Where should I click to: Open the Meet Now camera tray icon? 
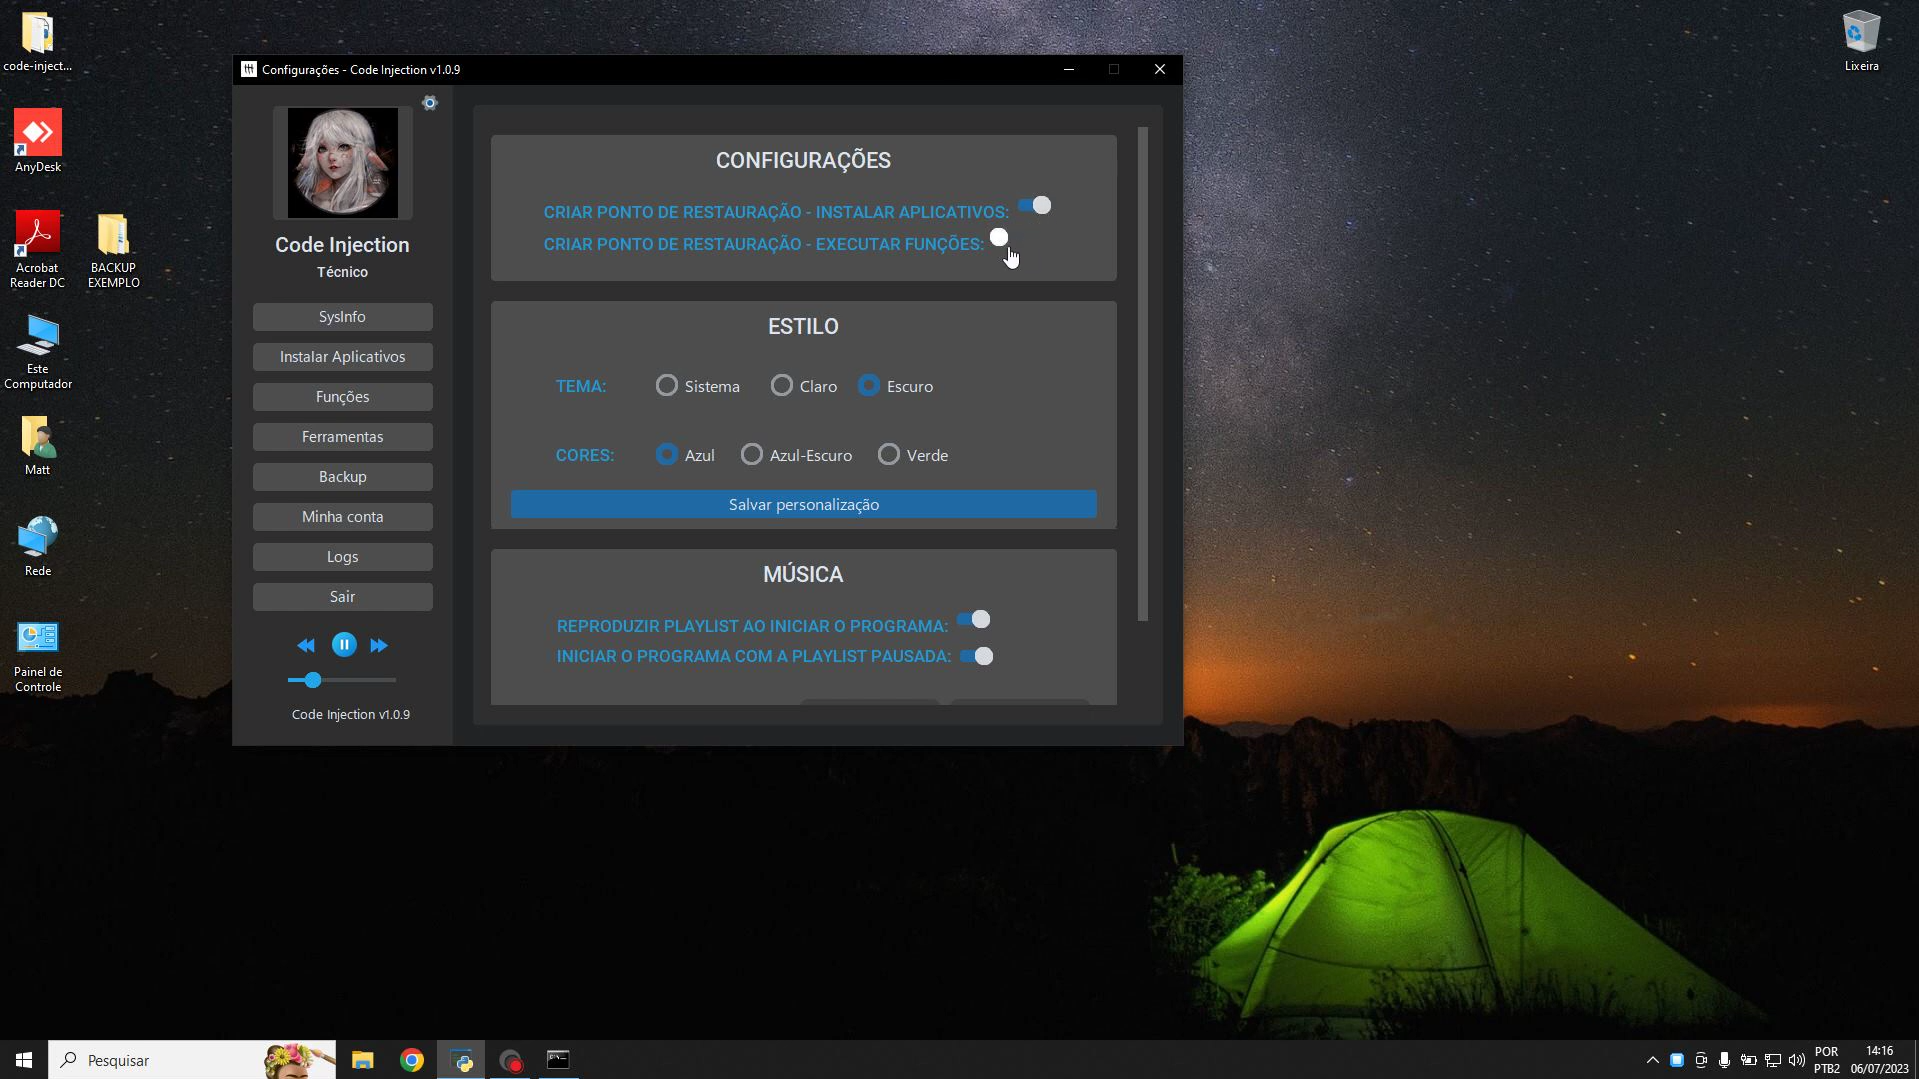1700,1060
